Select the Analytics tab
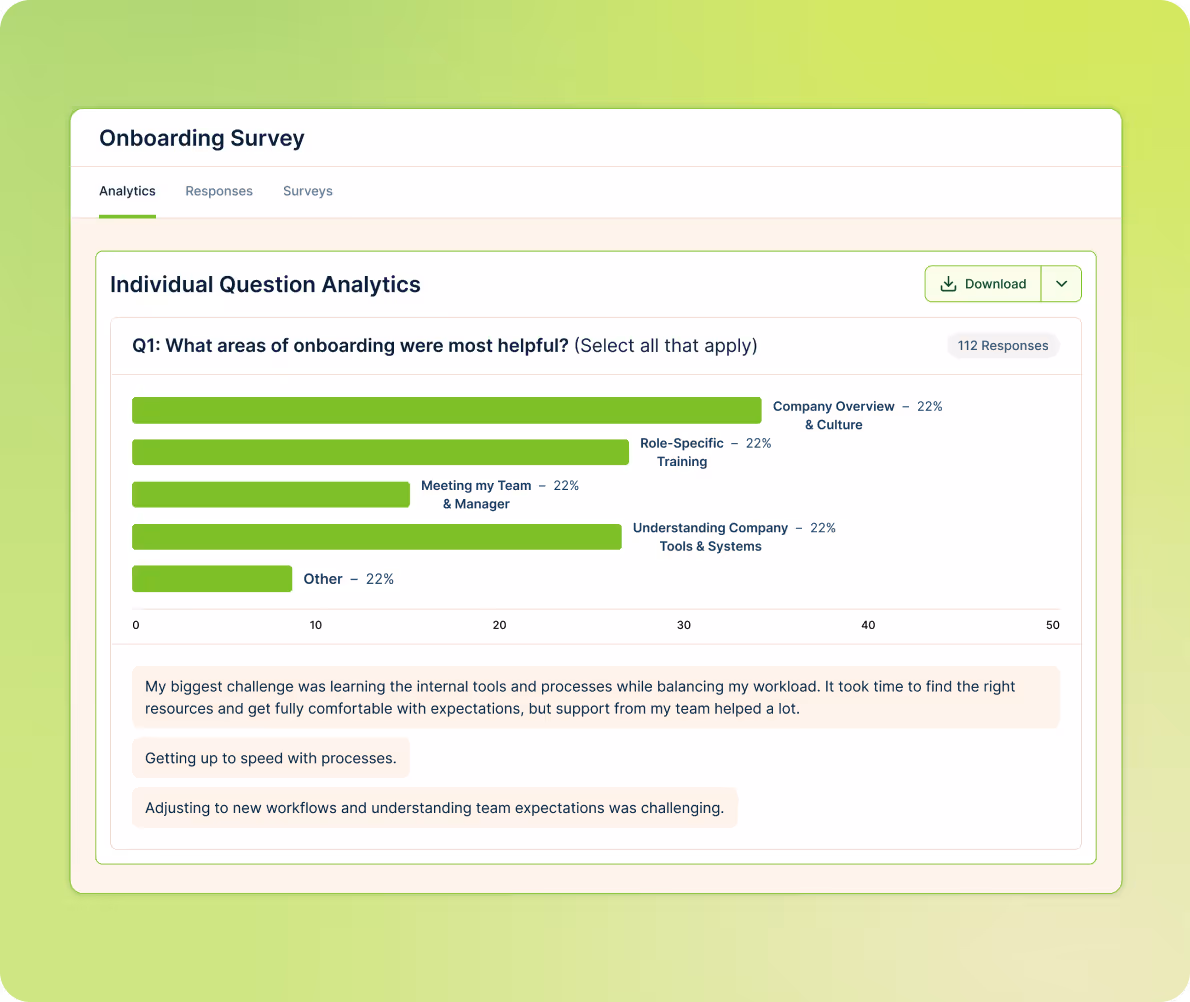The image size is (1190, 1002). click(127, 191)
